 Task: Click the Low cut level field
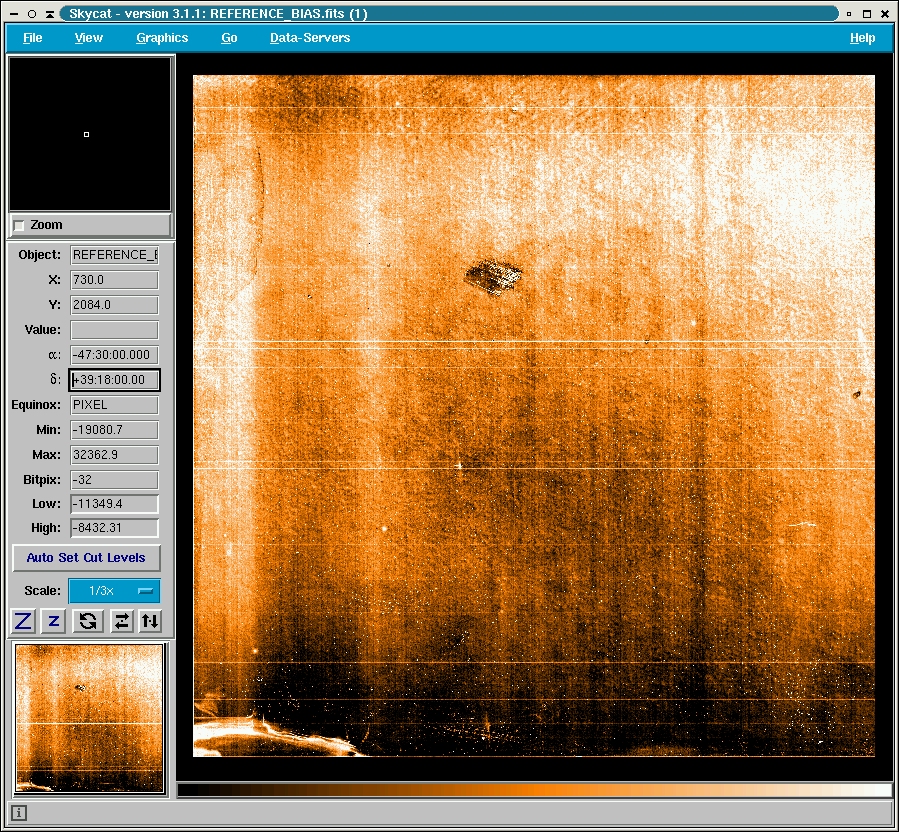pyautogui.click(x=114, y=504)
